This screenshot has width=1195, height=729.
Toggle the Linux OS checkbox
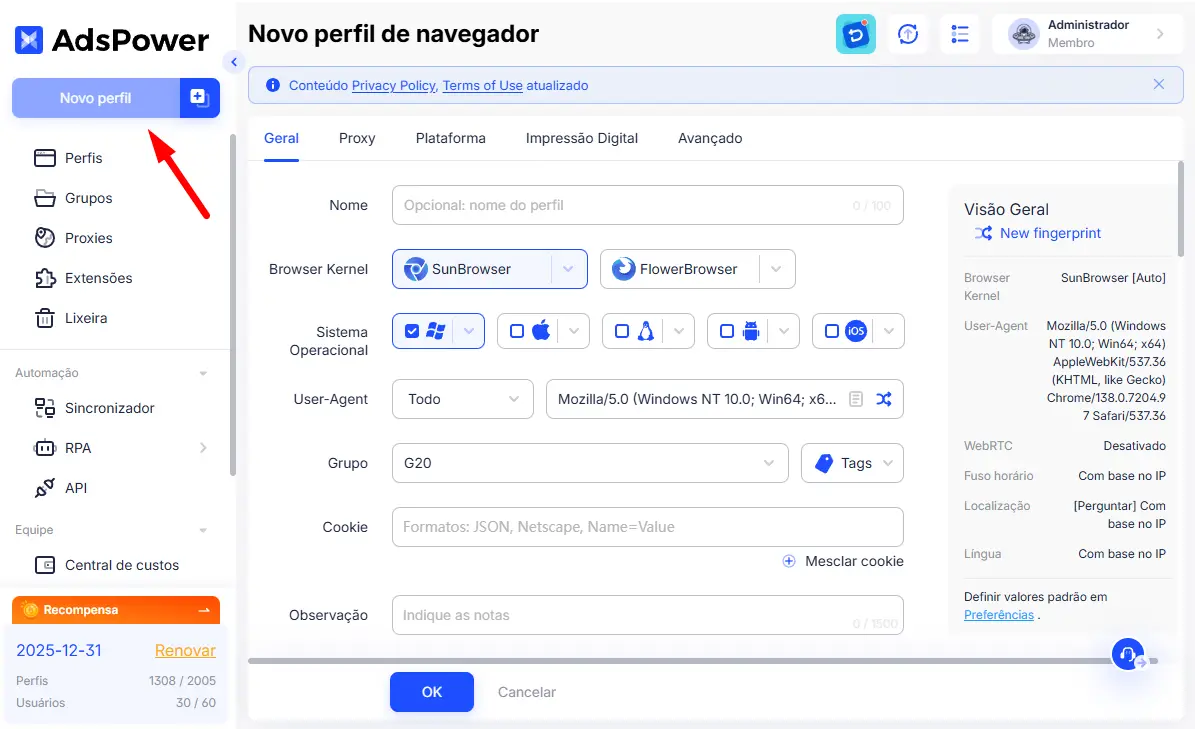tap(622, 331)
